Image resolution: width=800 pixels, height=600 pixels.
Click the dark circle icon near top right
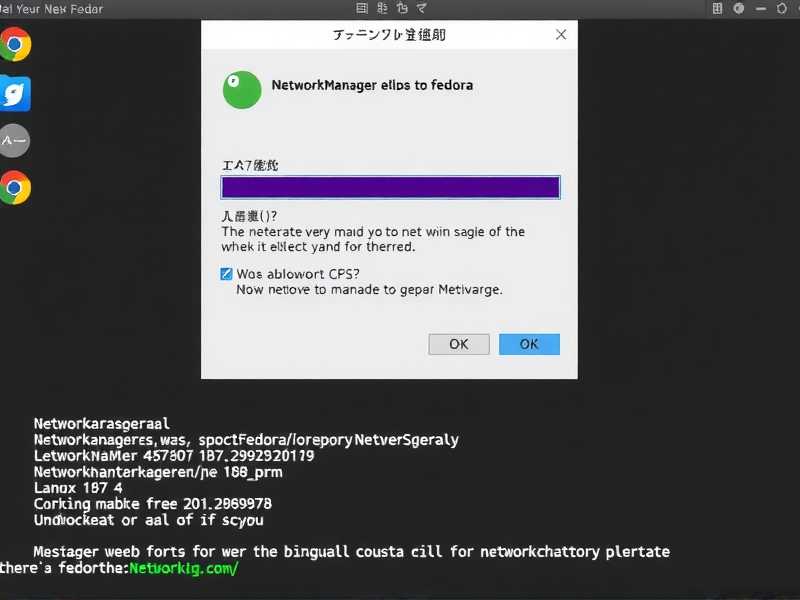[x=740, y=8]
